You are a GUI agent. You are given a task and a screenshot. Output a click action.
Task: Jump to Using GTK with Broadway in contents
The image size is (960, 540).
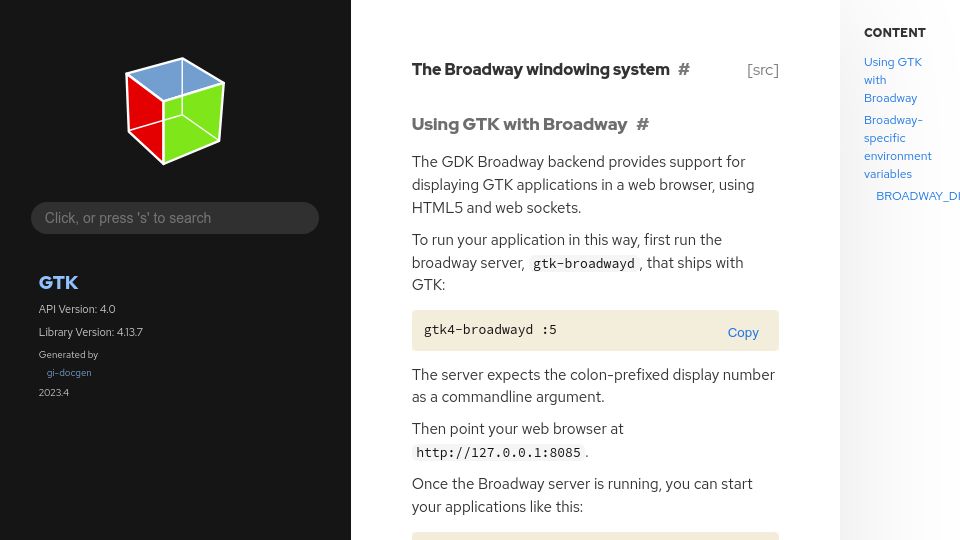tap(893, 80)
